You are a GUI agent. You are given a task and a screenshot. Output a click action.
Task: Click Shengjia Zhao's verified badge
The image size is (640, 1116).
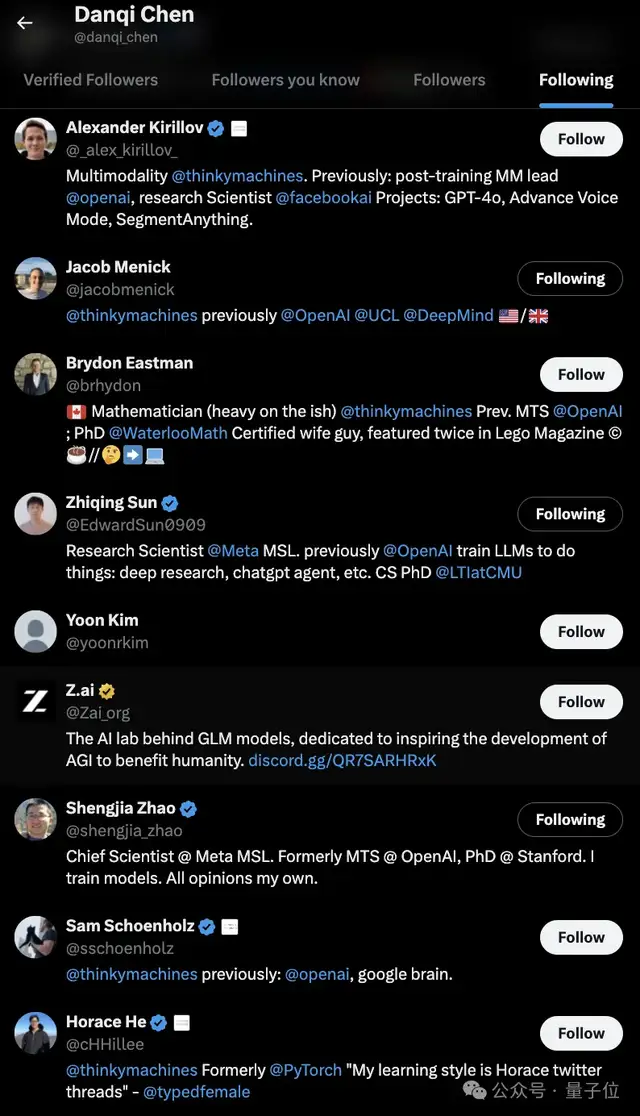pos(188,809)
